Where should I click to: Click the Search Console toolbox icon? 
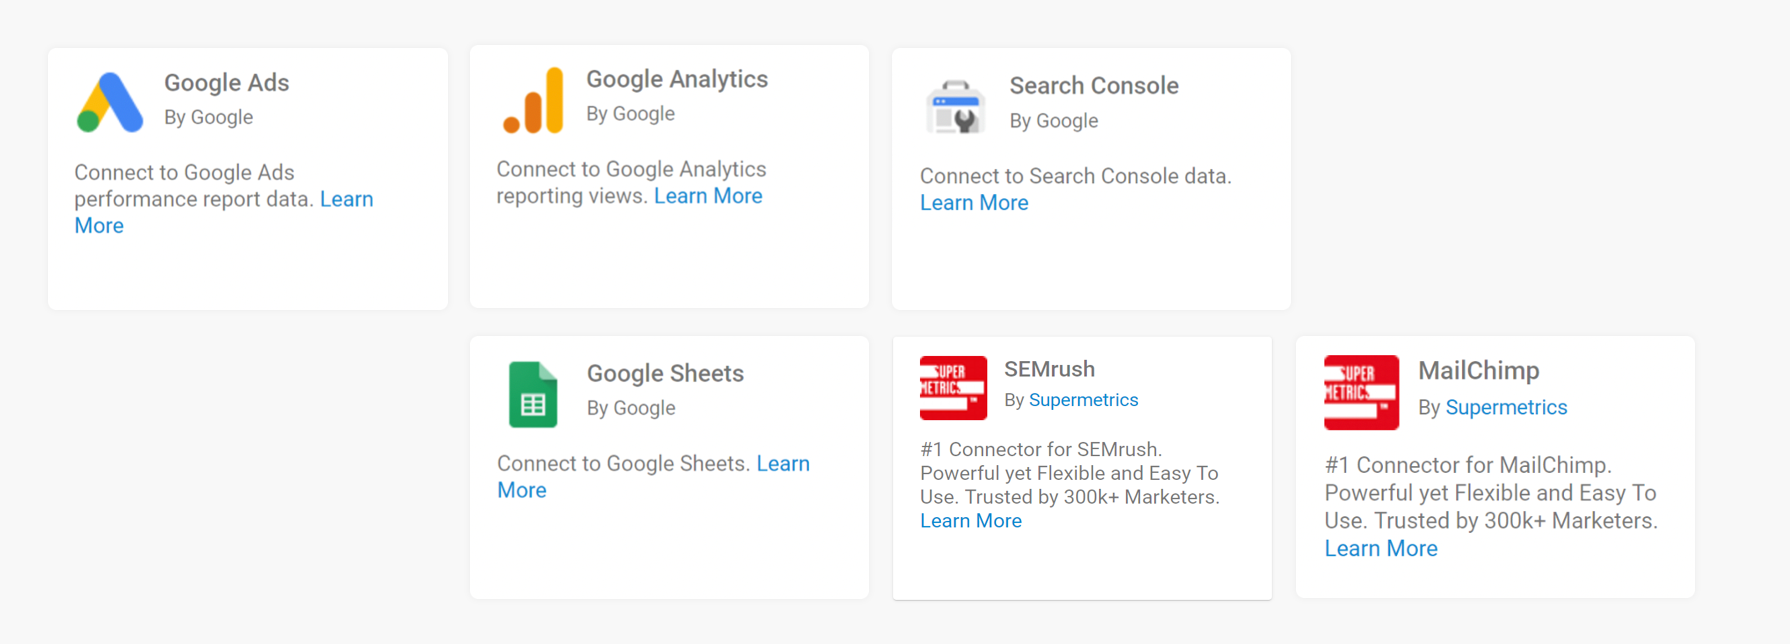[x=955, y=105]
